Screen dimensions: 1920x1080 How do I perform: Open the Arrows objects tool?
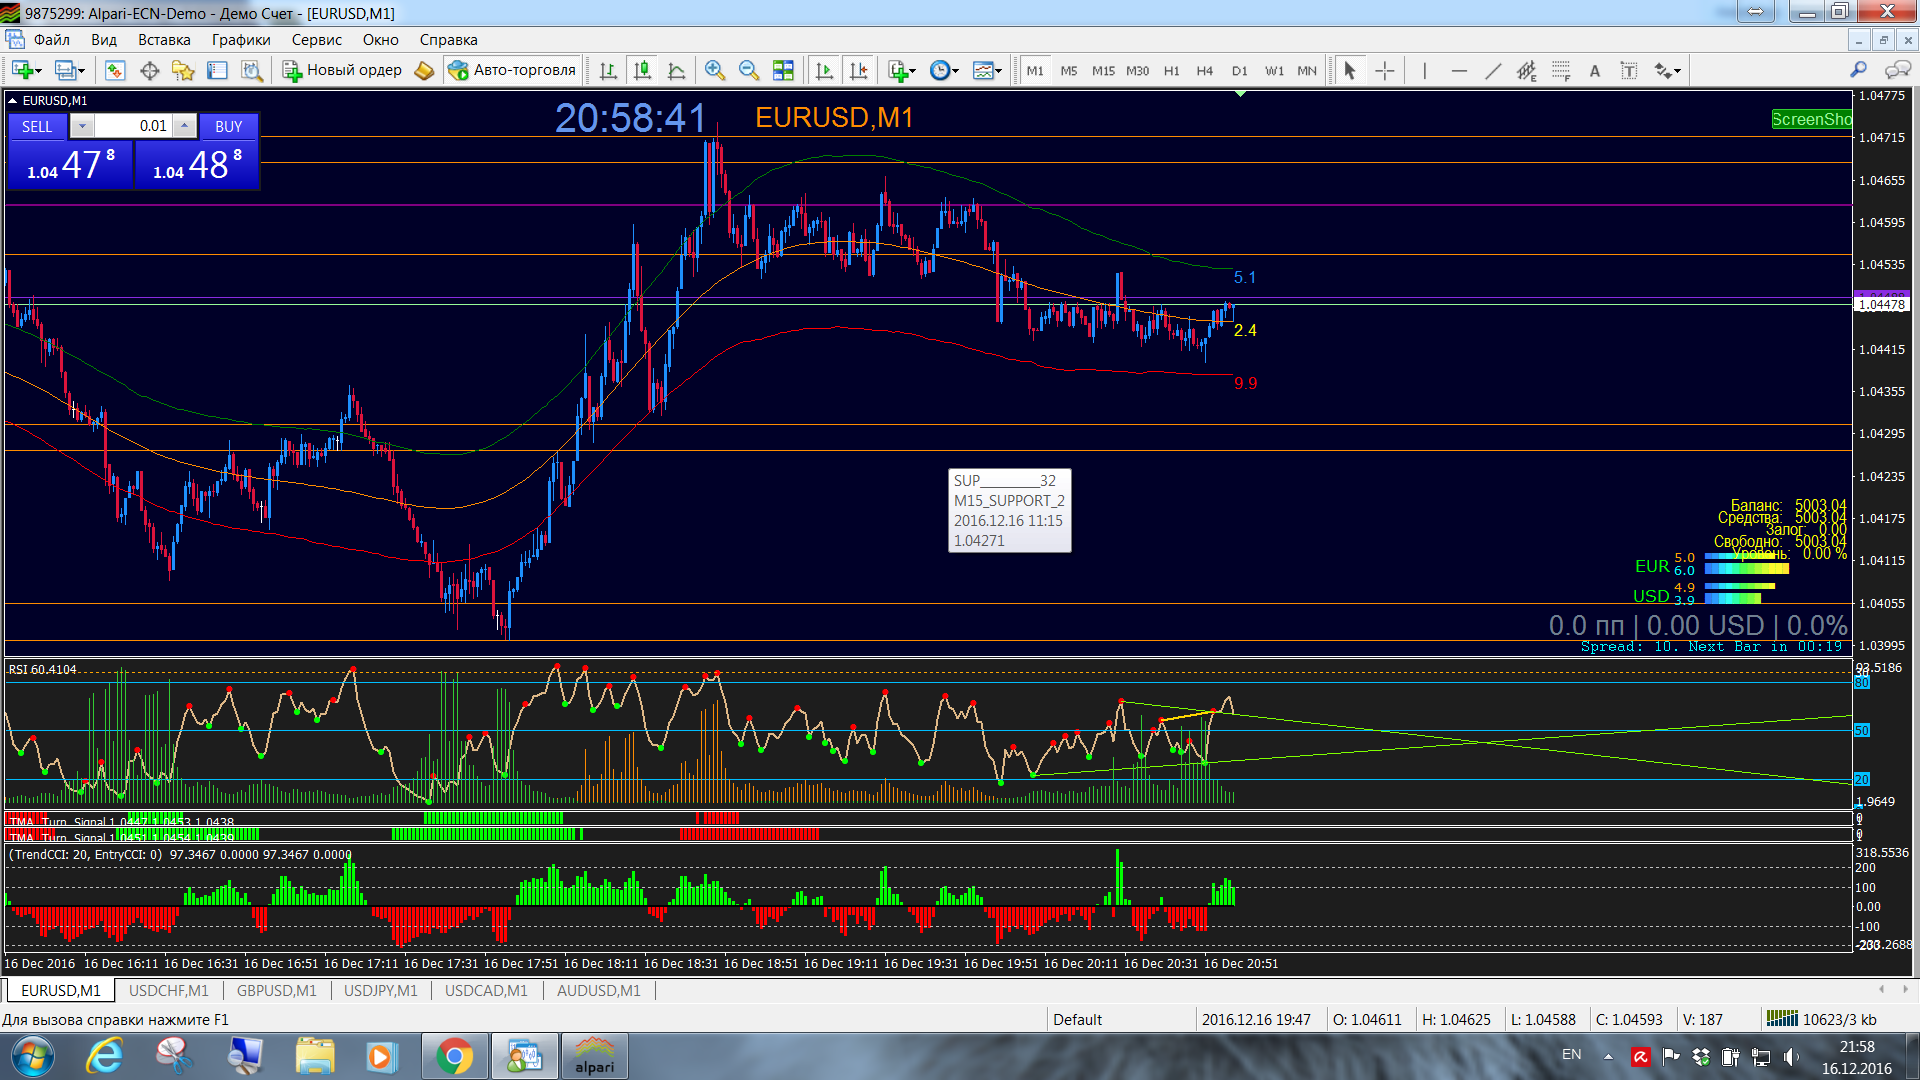[1662, 70]
